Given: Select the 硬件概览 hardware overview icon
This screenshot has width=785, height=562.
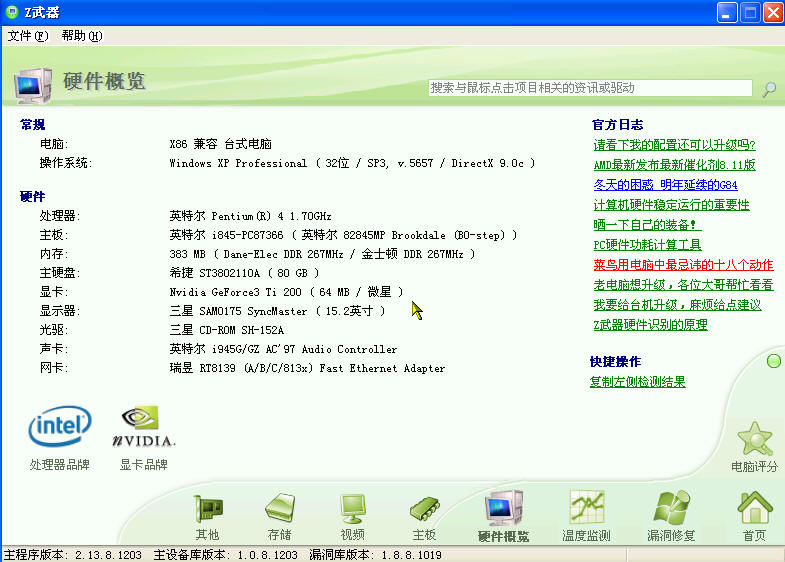Looking at the screenshot, I should 504,508.
